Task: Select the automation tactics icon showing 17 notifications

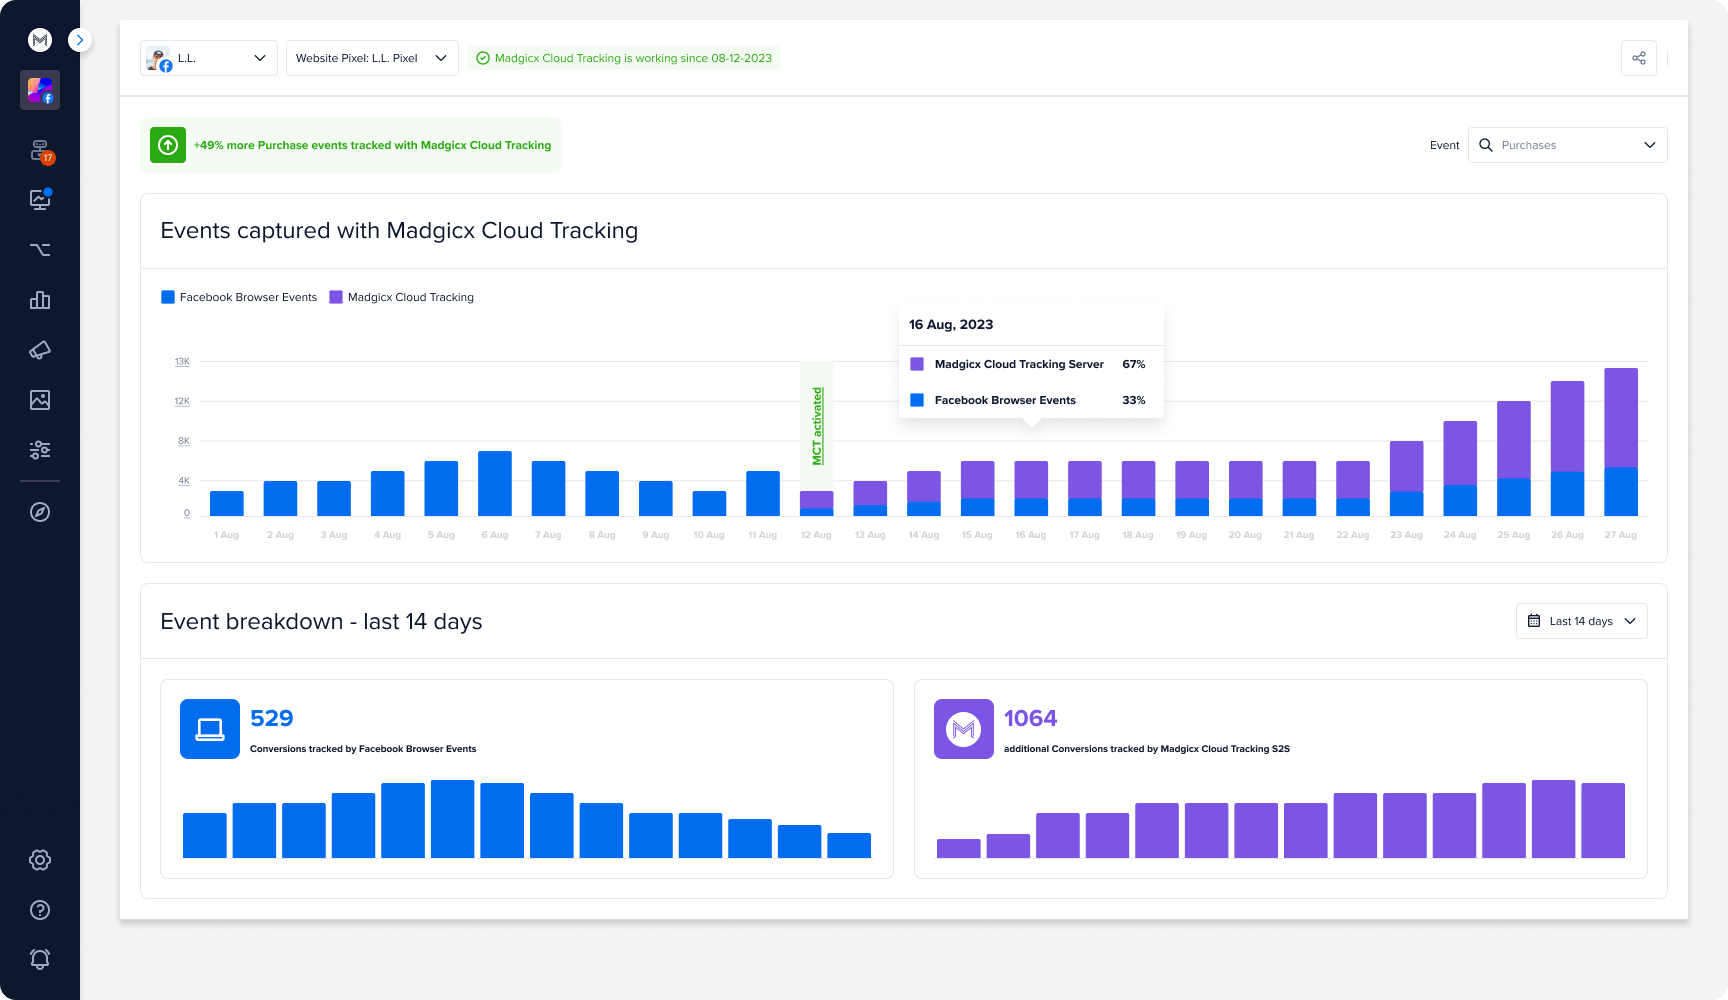Action: point(40,150)
